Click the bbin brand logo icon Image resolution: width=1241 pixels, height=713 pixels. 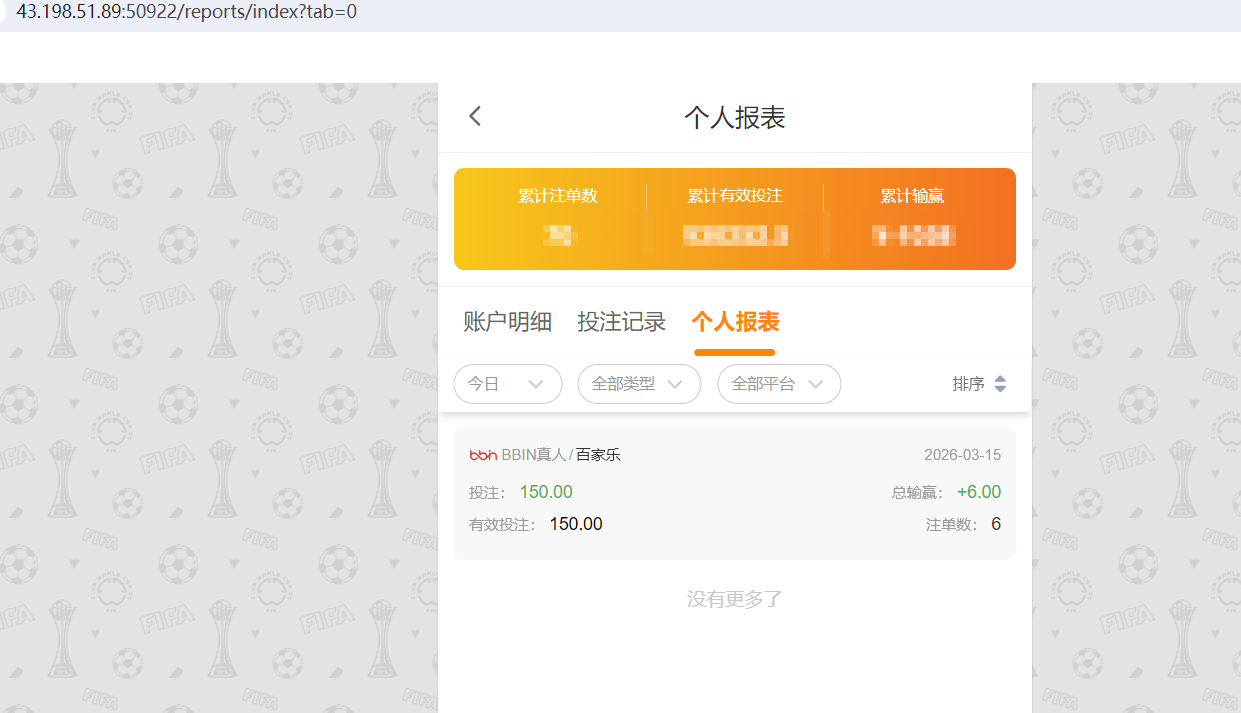pos(484,453)
